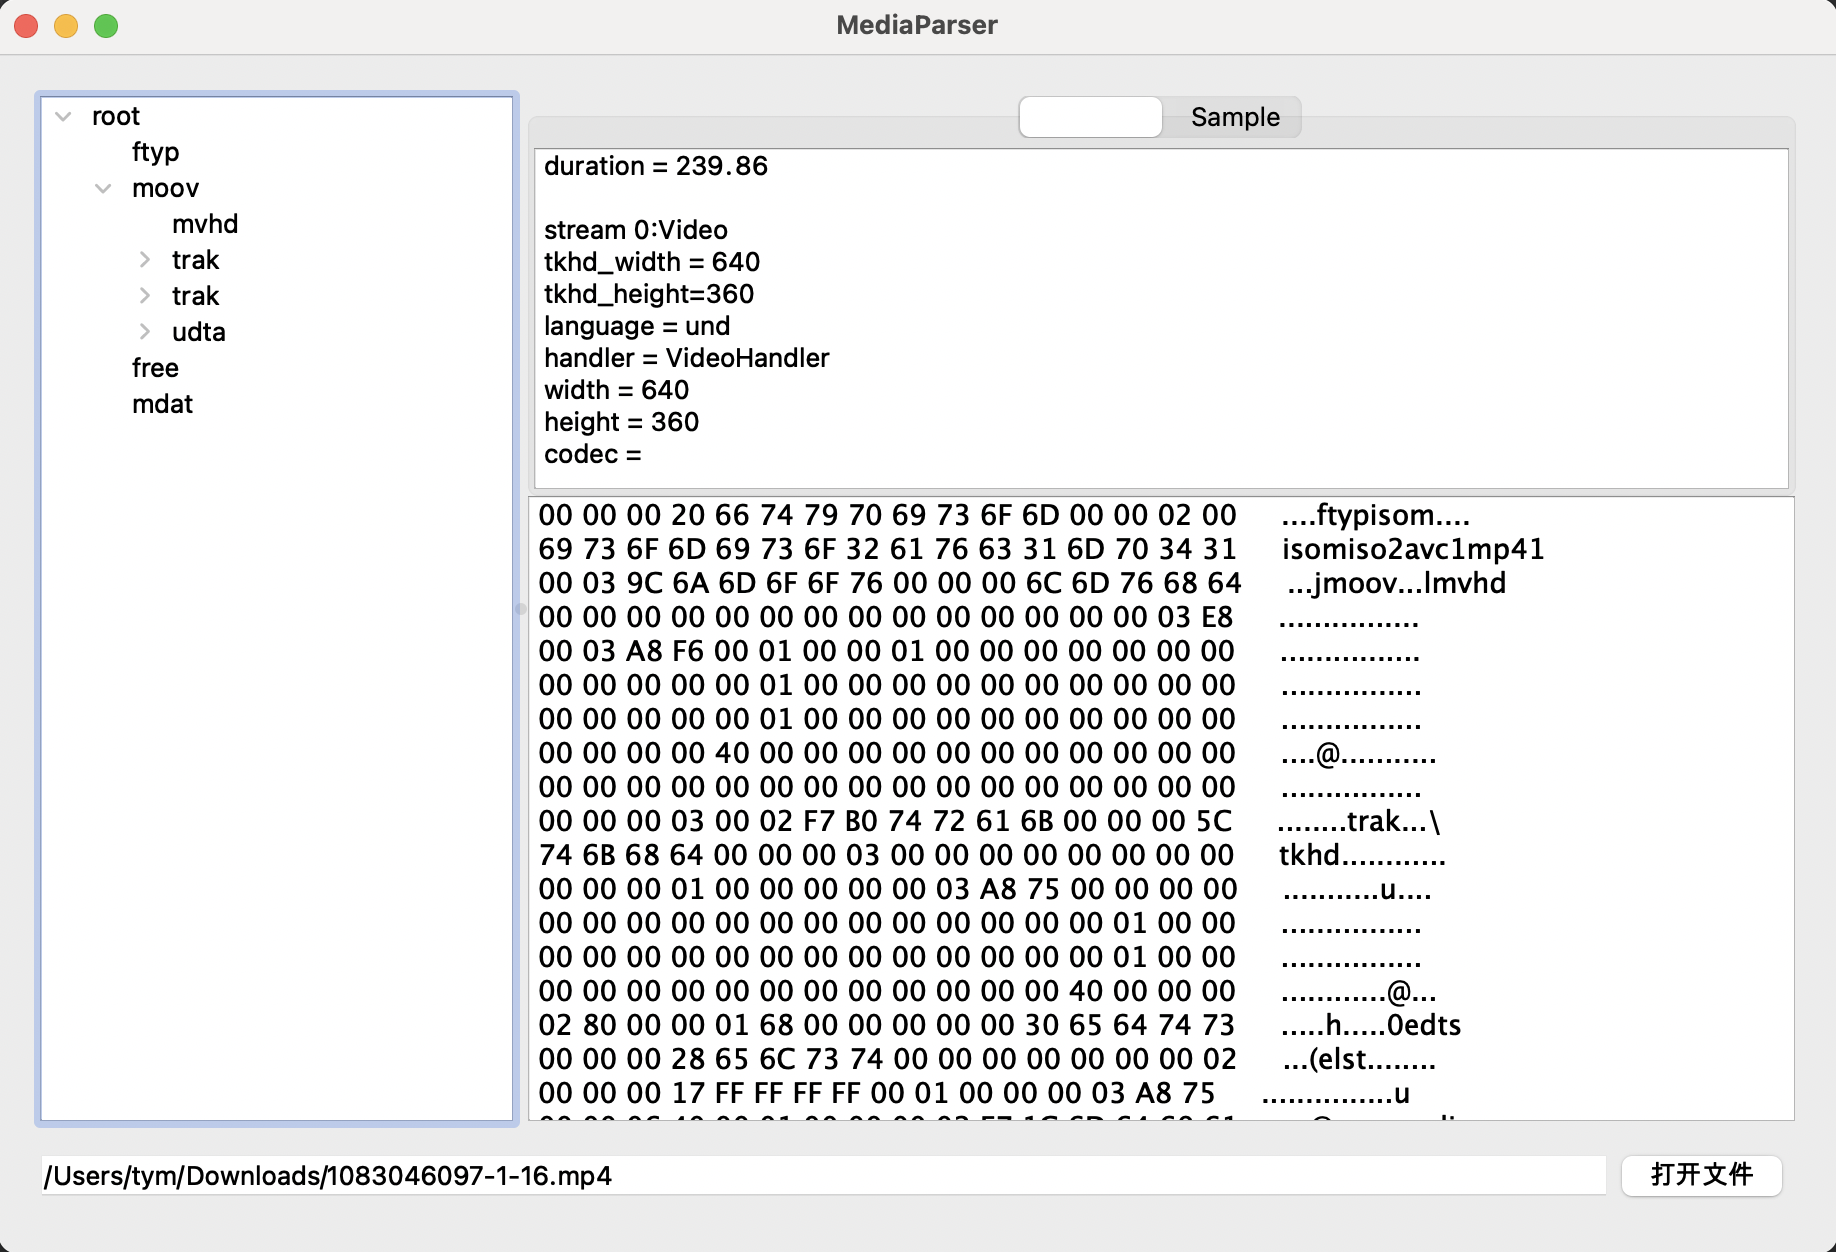Click the Sample button

click(1233, 116)
